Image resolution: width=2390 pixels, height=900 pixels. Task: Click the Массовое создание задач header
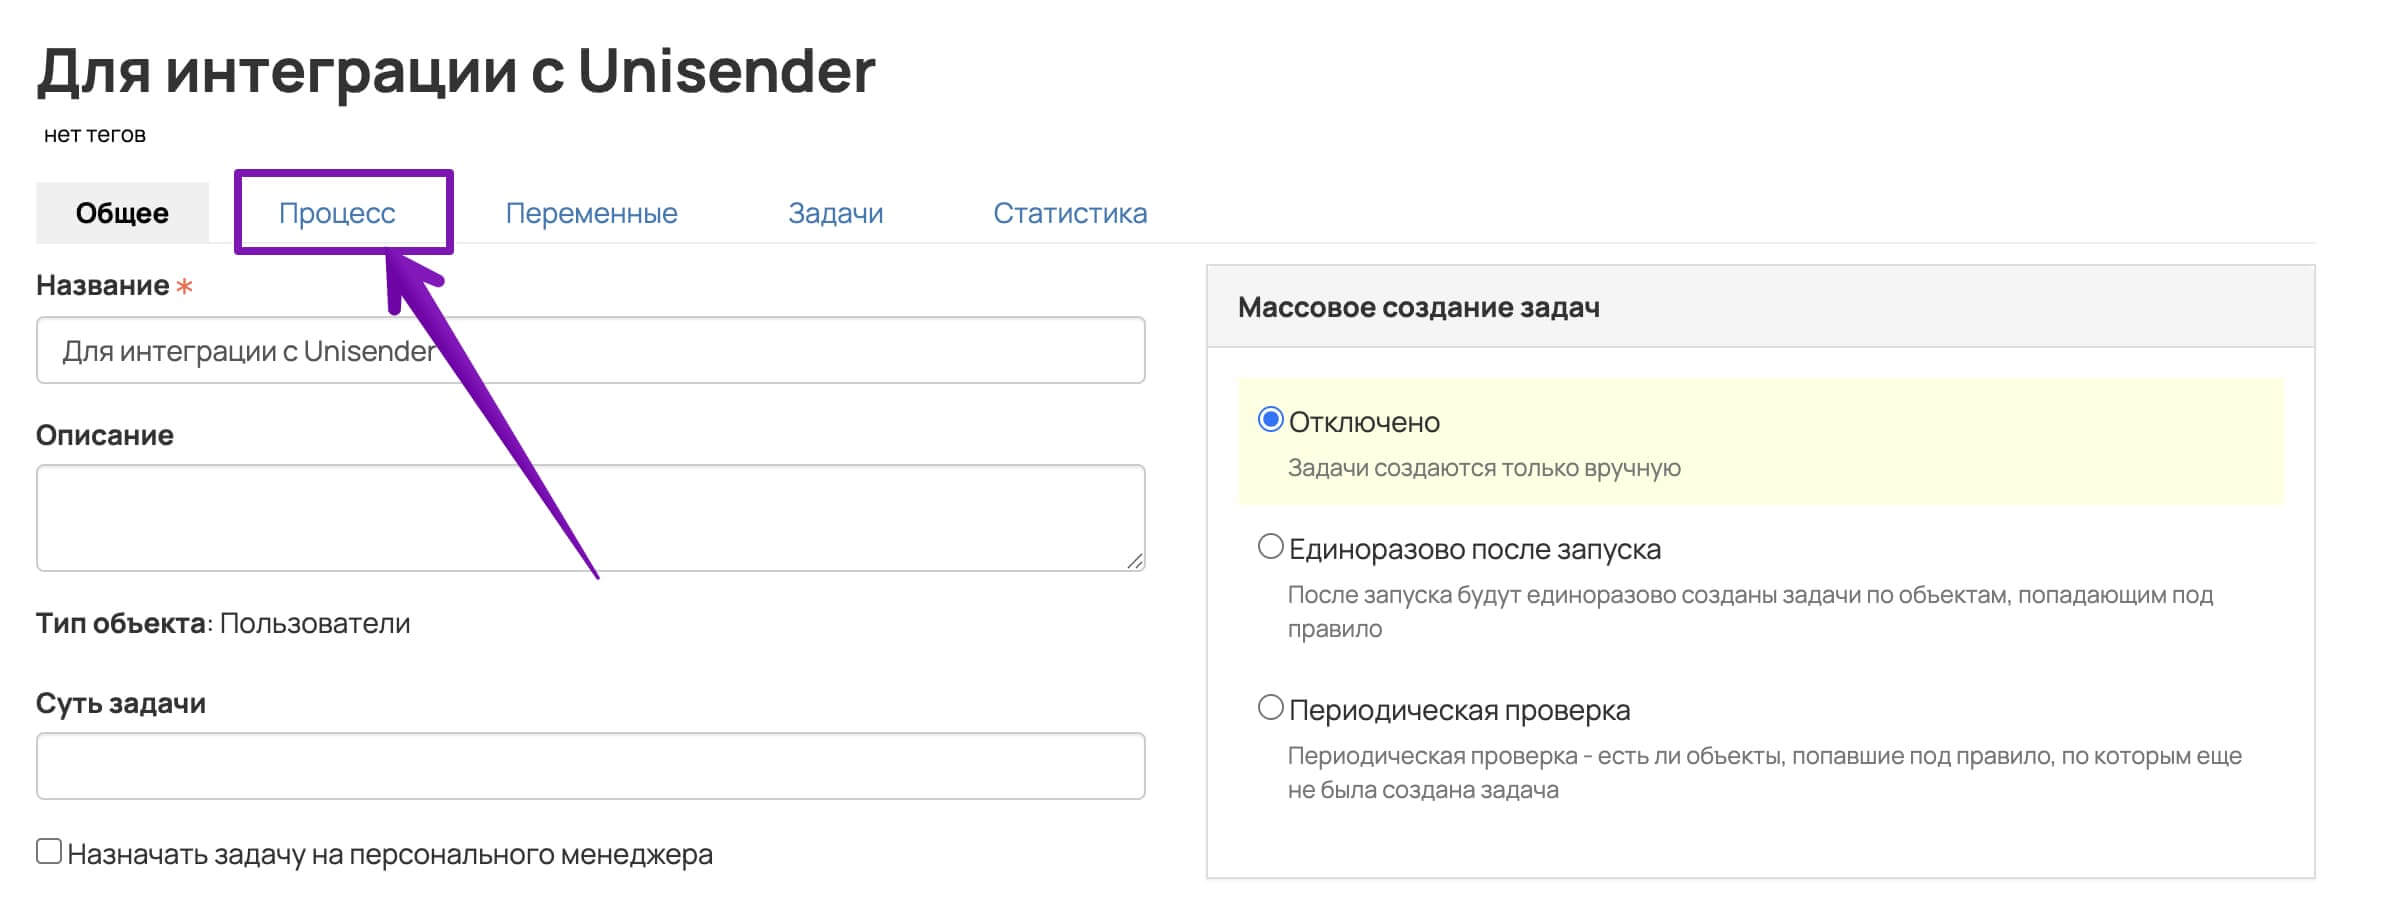click(1419, 307)
